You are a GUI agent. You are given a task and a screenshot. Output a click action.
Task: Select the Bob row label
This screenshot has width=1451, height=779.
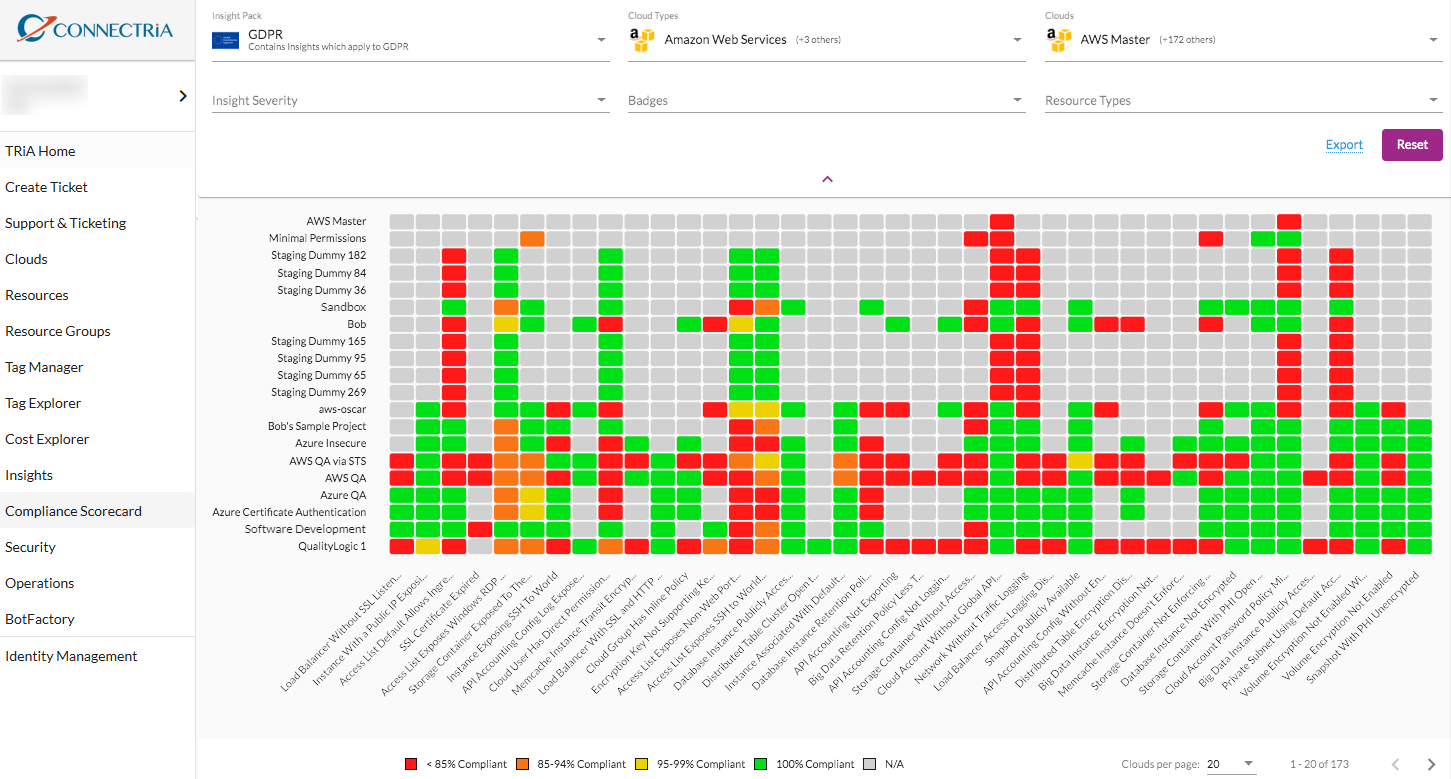point(356,324)
